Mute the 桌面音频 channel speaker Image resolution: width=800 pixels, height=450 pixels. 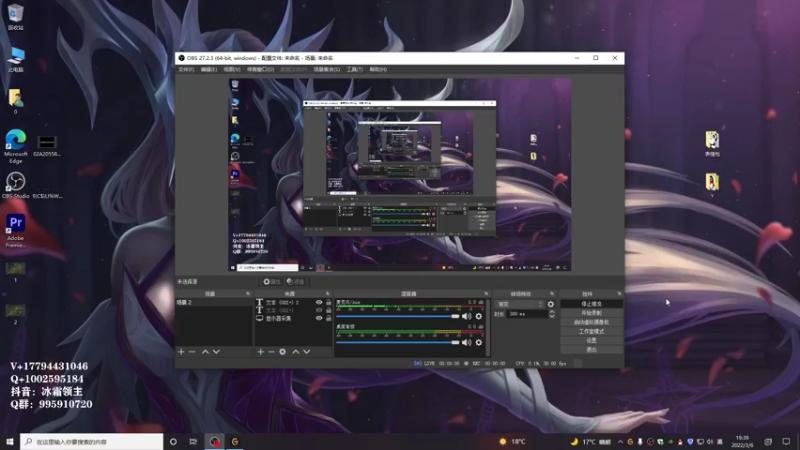(466, 342)
